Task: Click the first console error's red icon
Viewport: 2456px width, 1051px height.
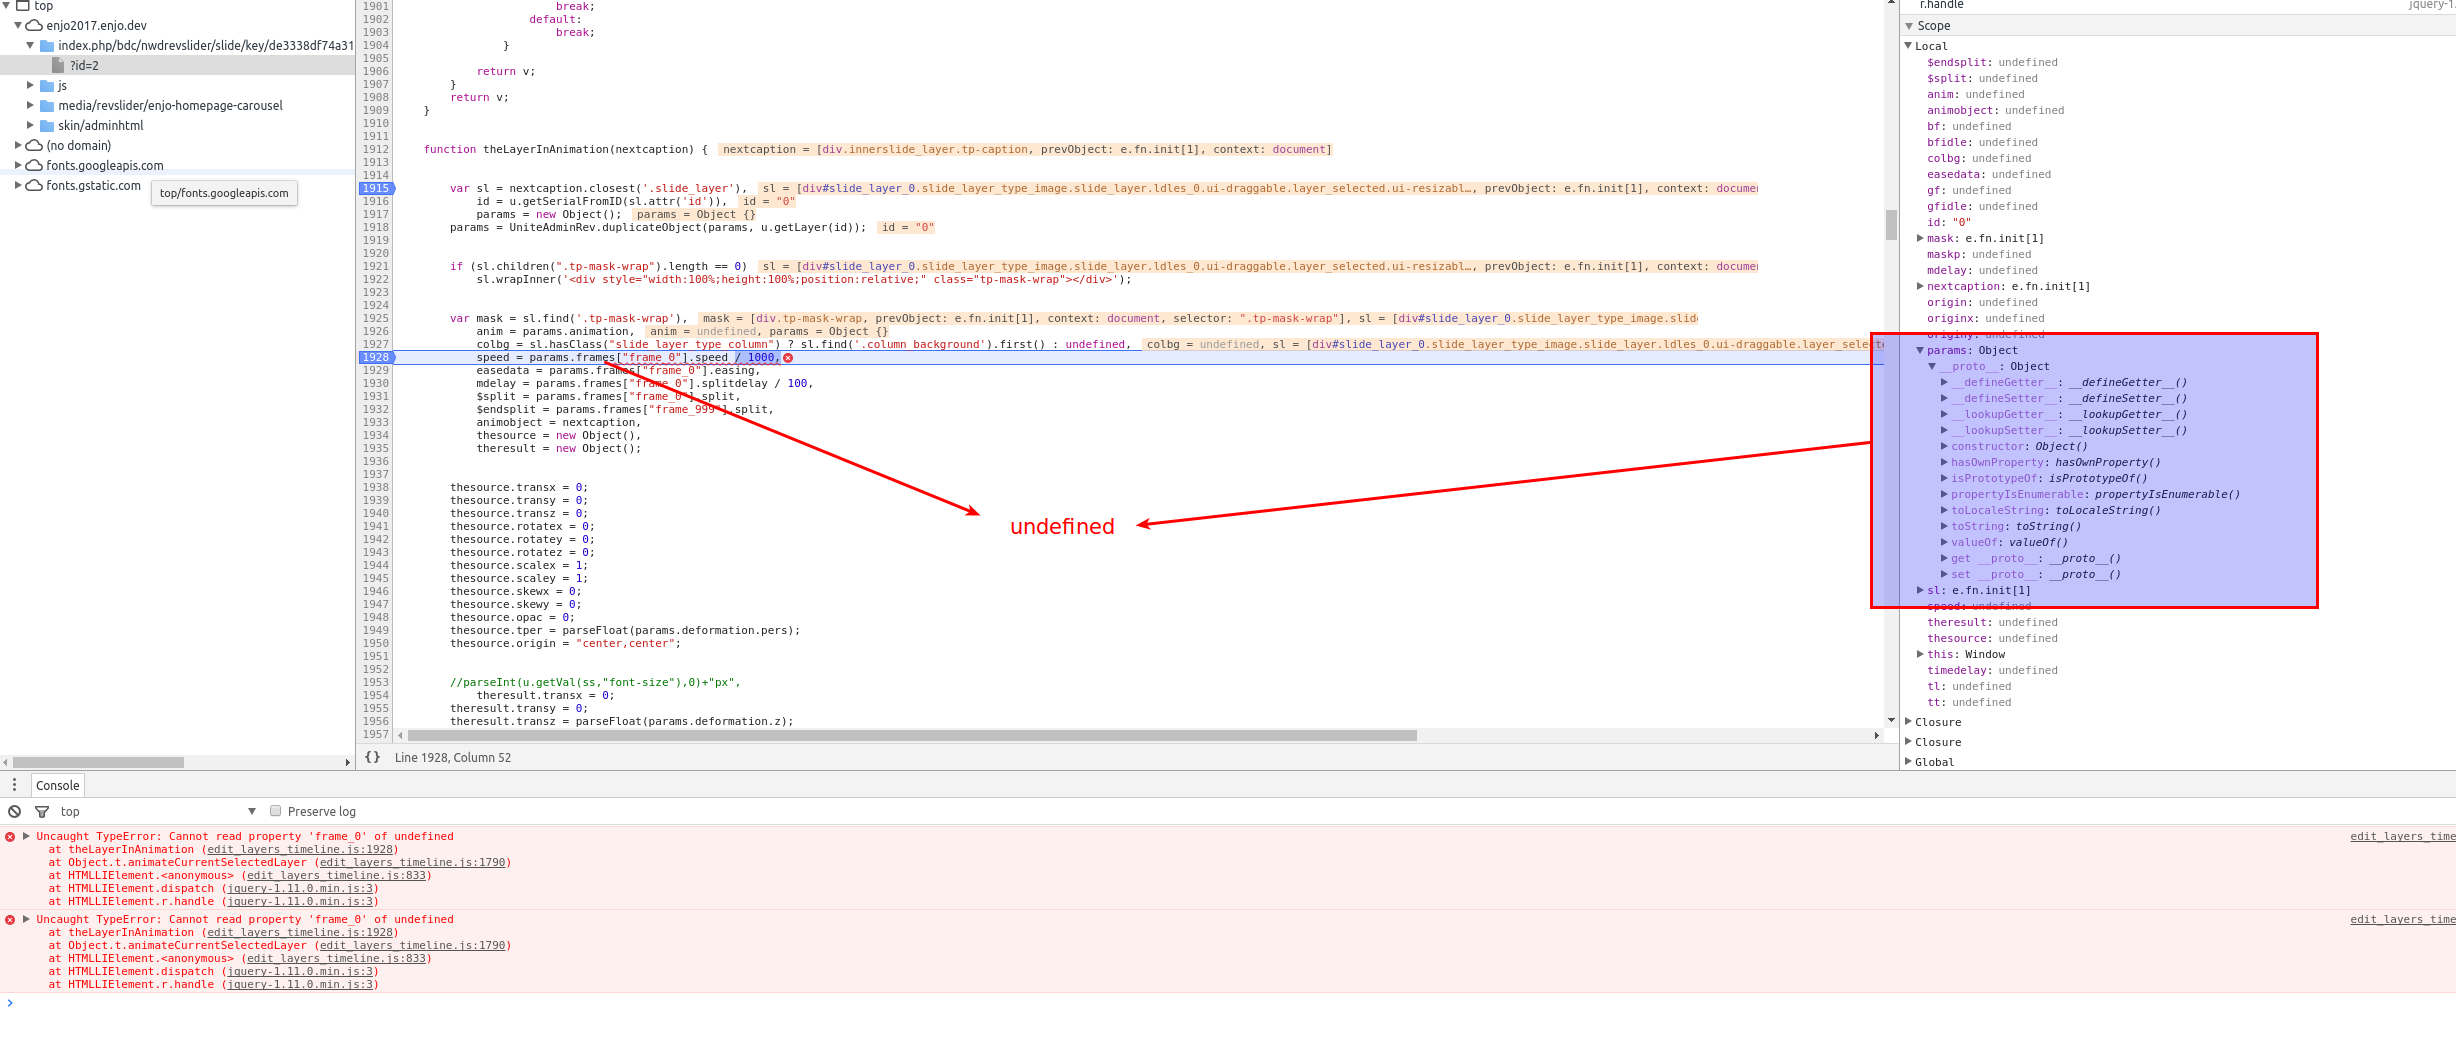Action: pos(10,836)
